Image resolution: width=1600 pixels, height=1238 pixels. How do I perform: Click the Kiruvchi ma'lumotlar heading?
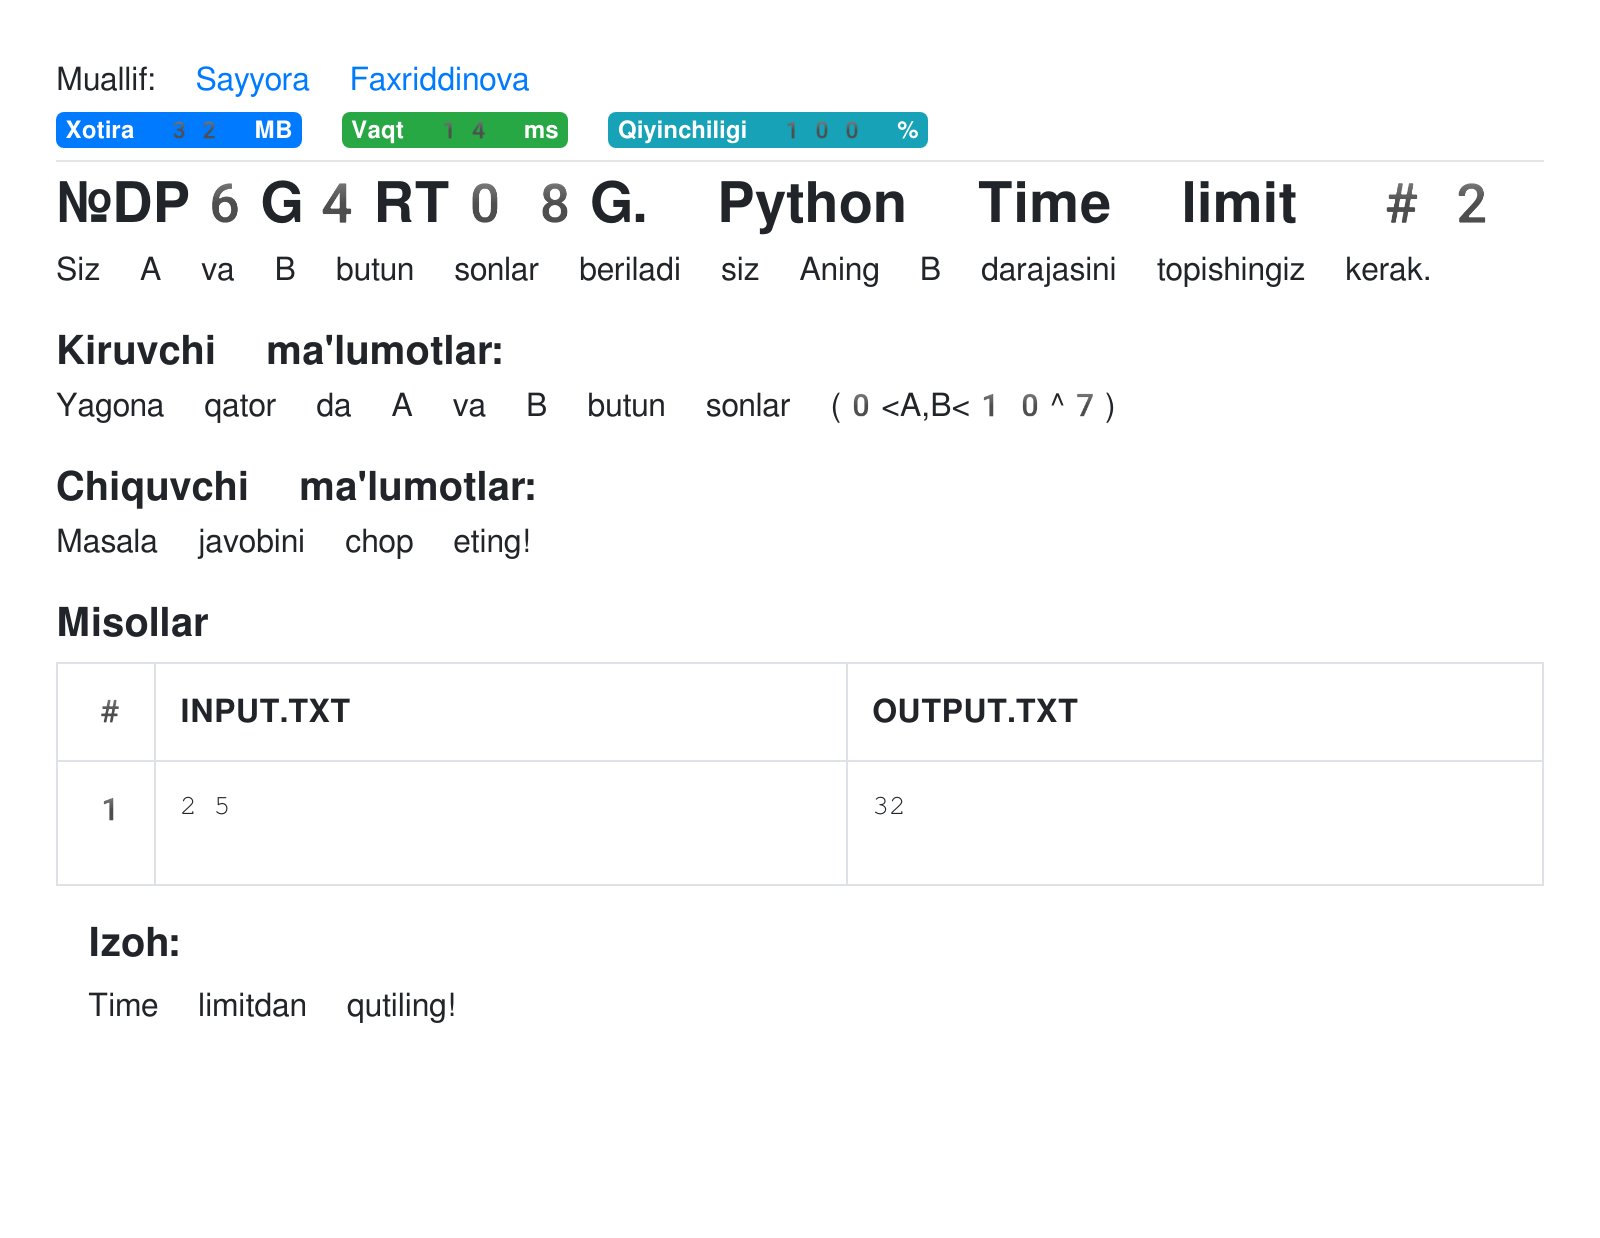(280, 351)
